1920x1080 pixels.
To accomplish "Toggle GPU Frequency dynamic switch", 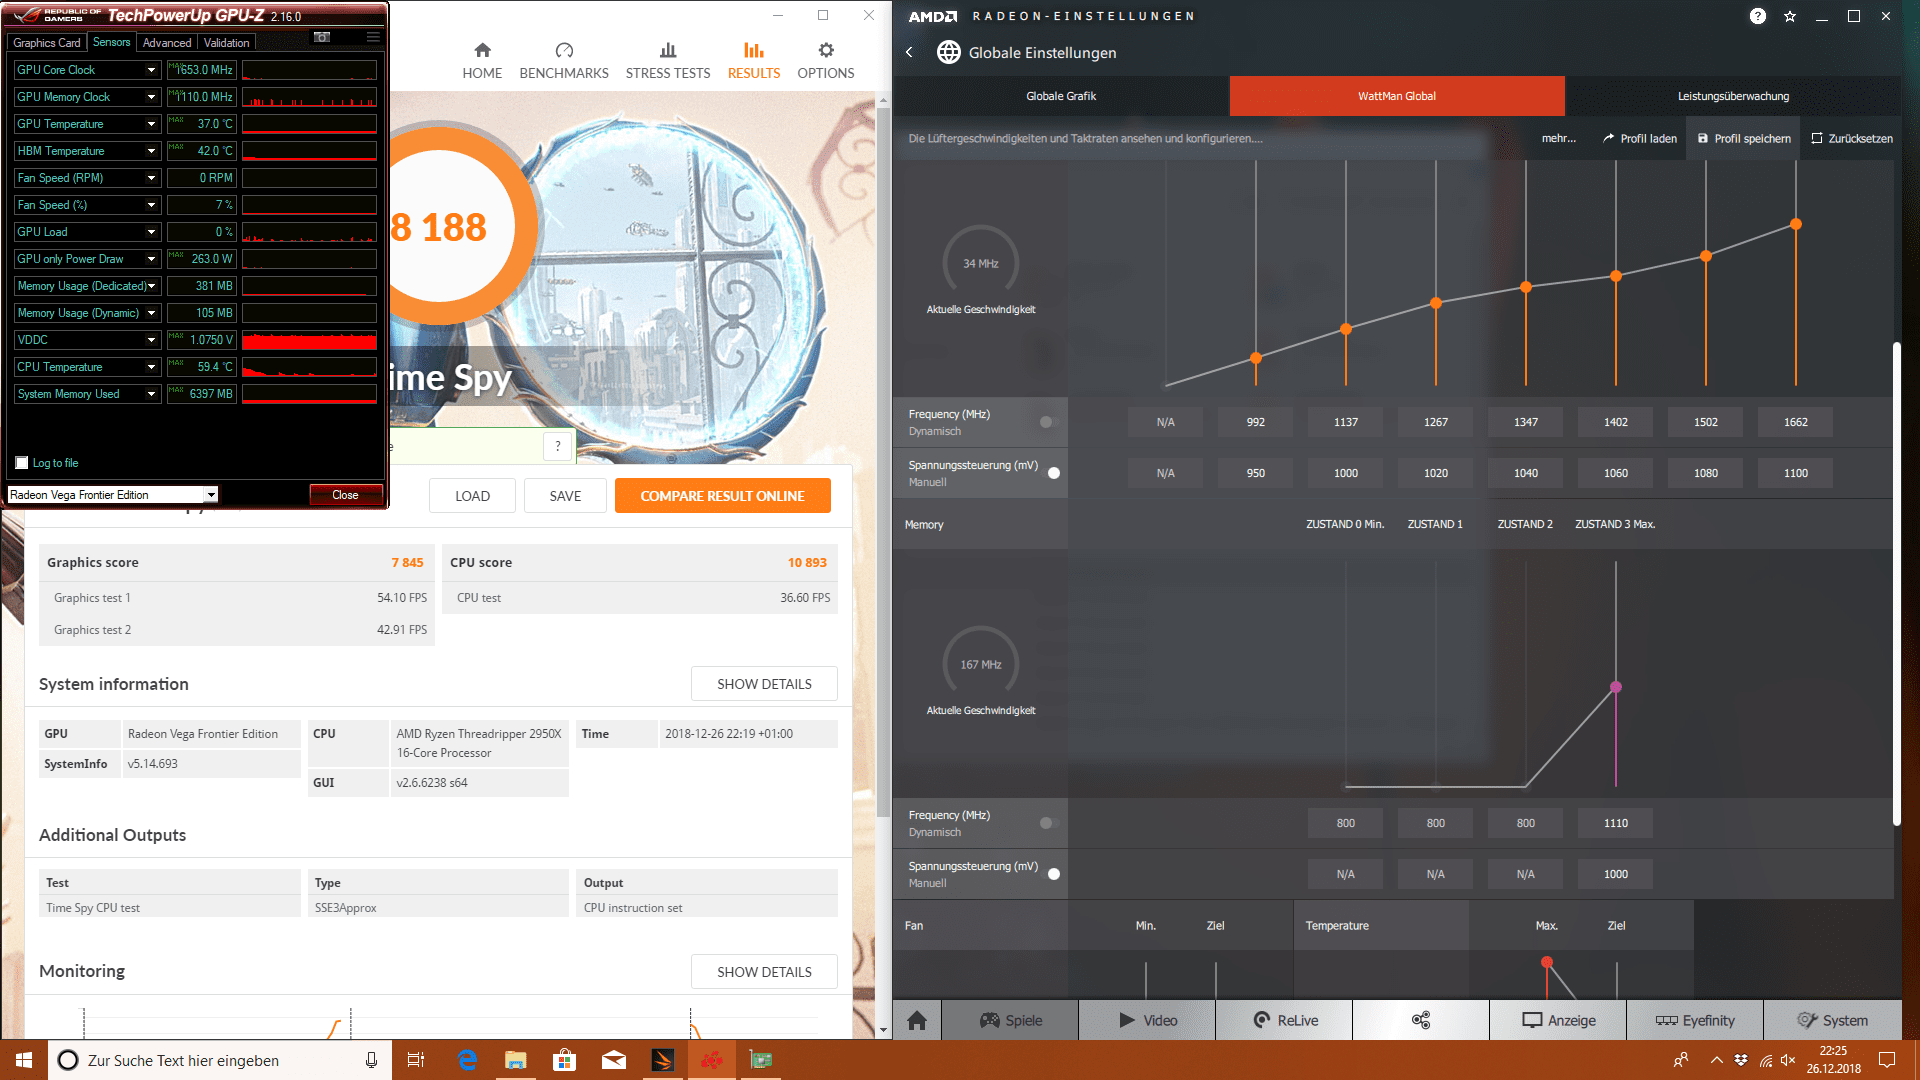I will (1048, 422).
